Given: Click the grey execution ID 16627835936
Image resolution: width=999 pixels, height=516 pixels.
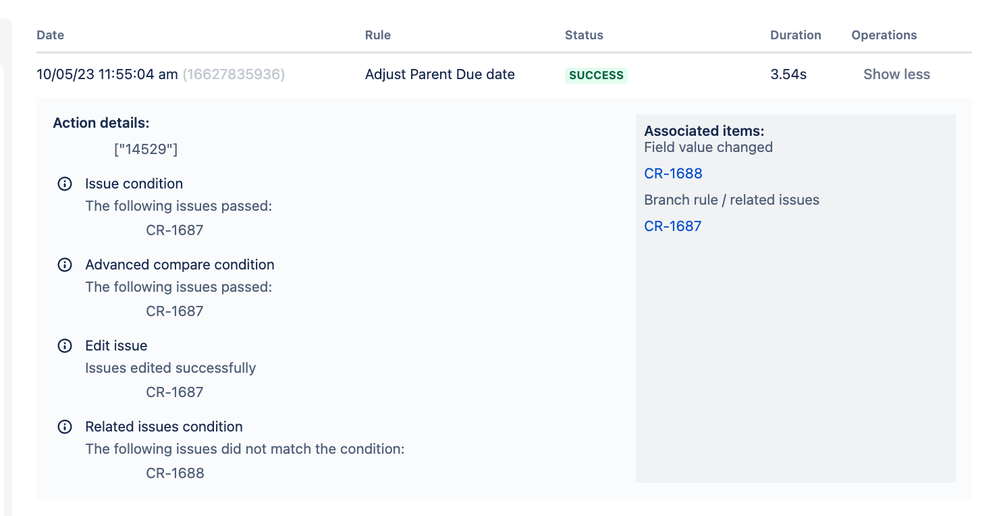Looking at the screenshot, I should [x=234, y=74].
